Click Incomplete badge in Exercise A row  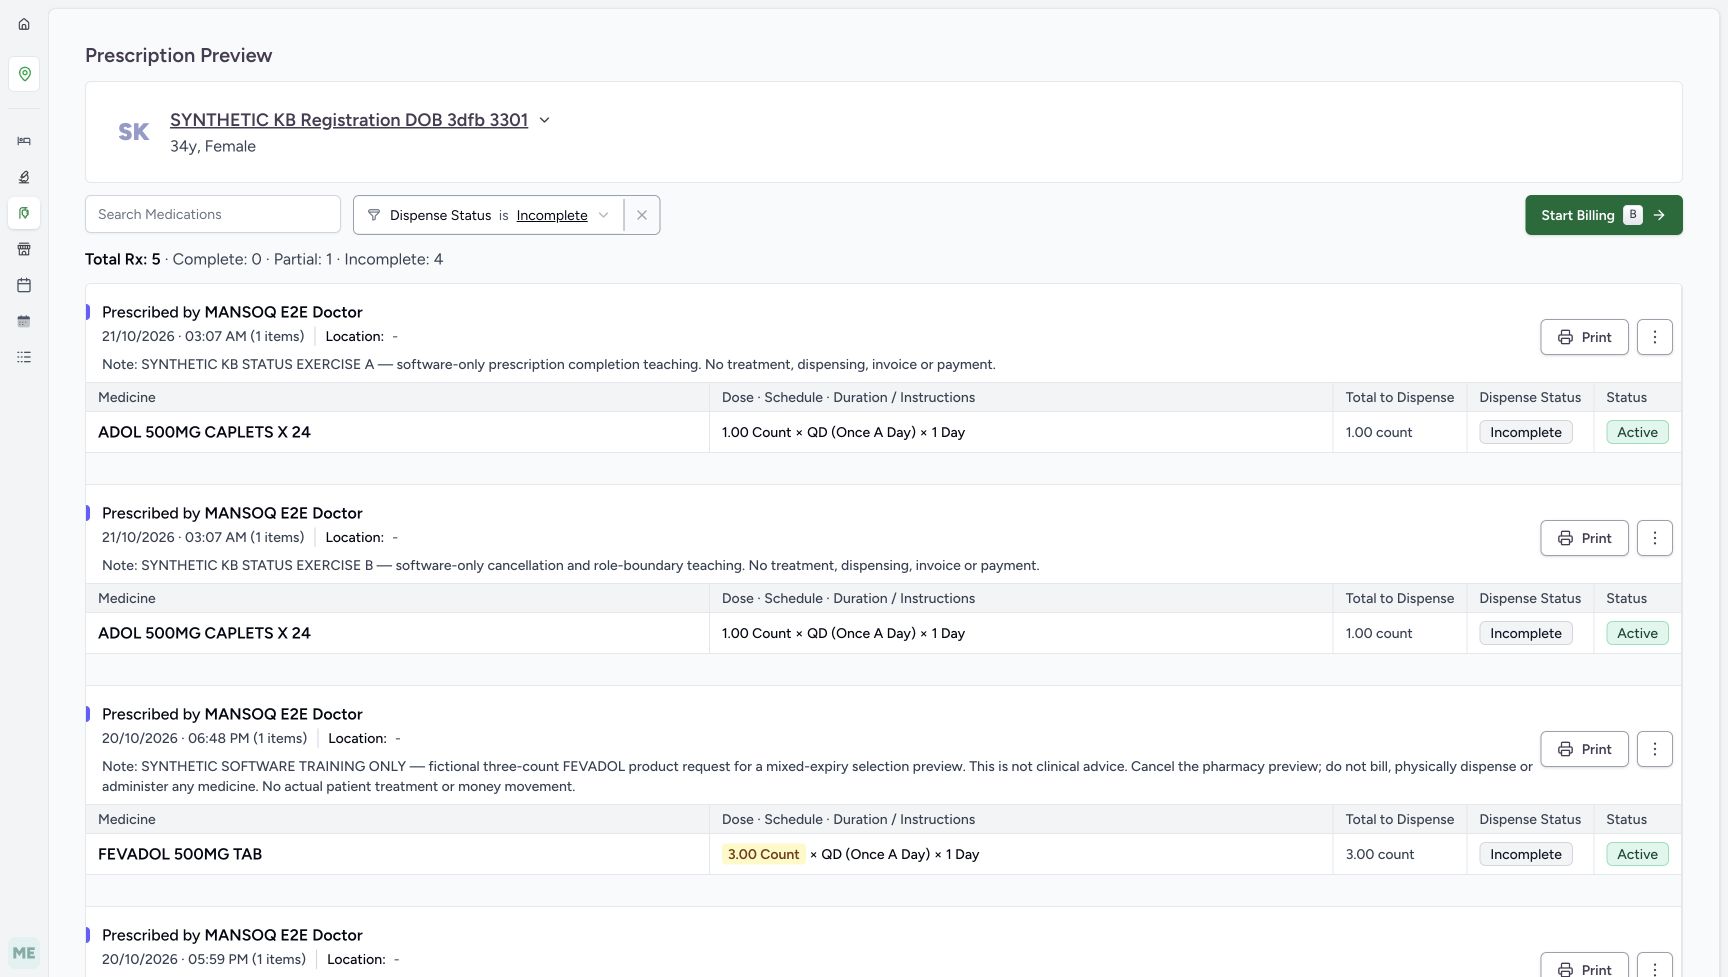click(x=1526, y=432)
